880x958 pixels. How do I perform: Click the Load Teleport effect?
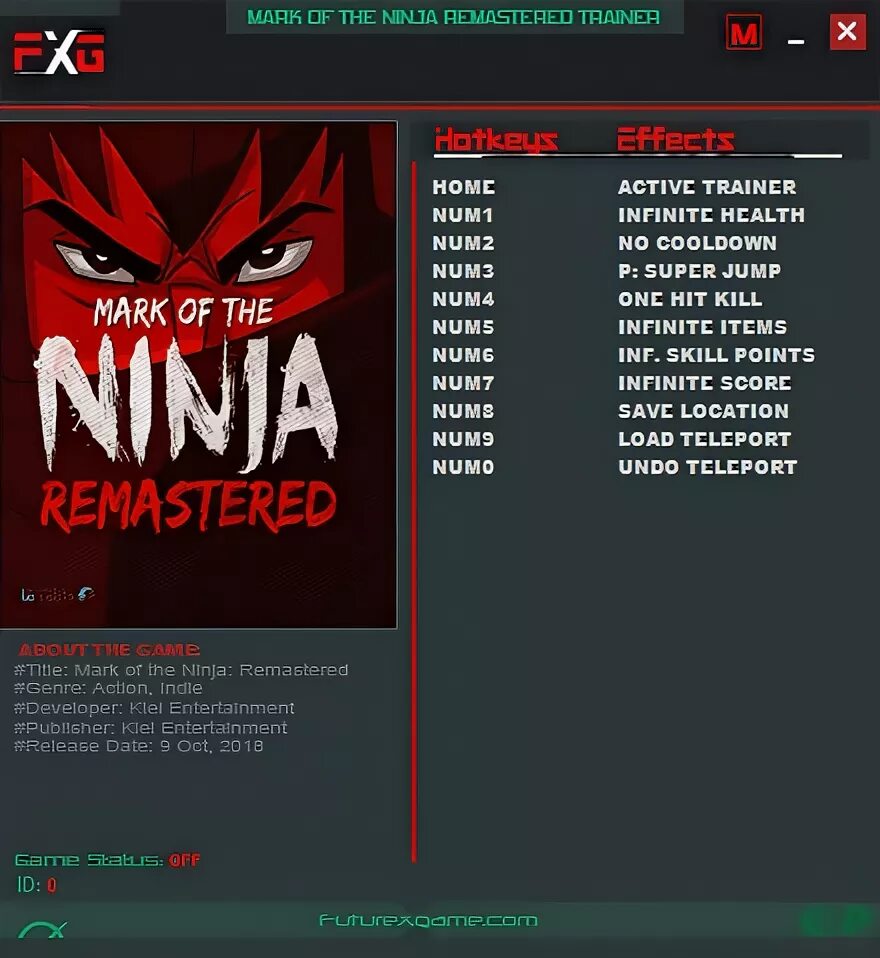pos(705,439)
